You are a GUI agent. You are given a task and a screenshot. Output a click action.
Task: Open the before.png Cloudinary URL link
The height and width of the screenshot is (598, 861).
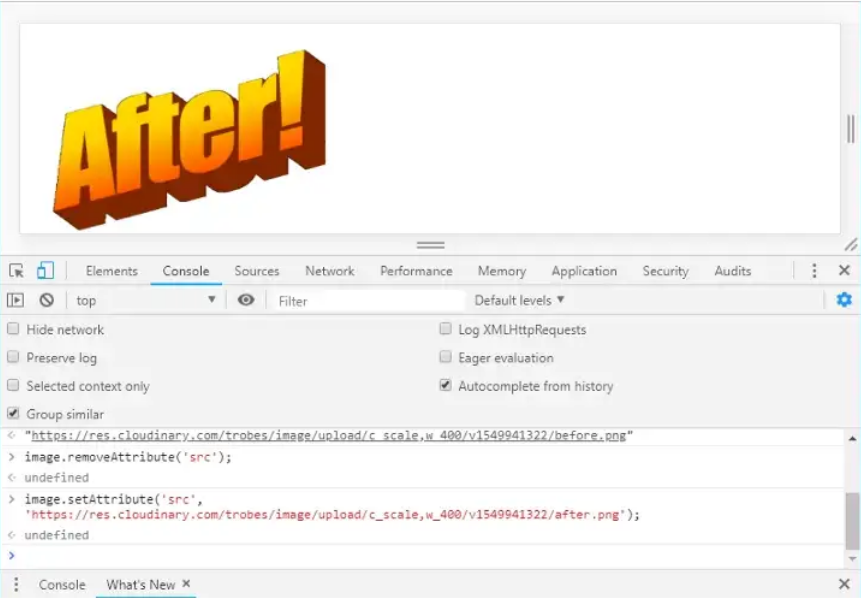coord(330,436)
